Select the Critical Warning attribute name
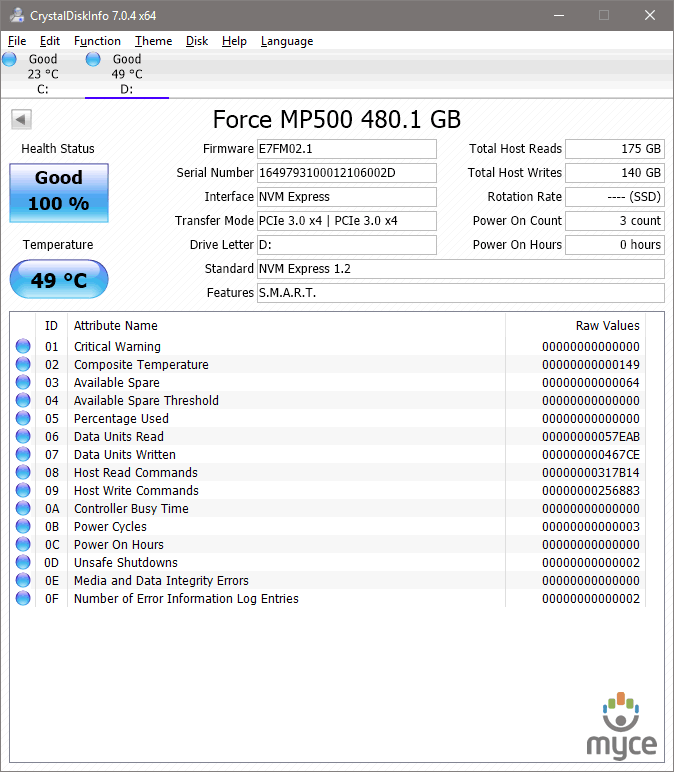 point(117,347)
